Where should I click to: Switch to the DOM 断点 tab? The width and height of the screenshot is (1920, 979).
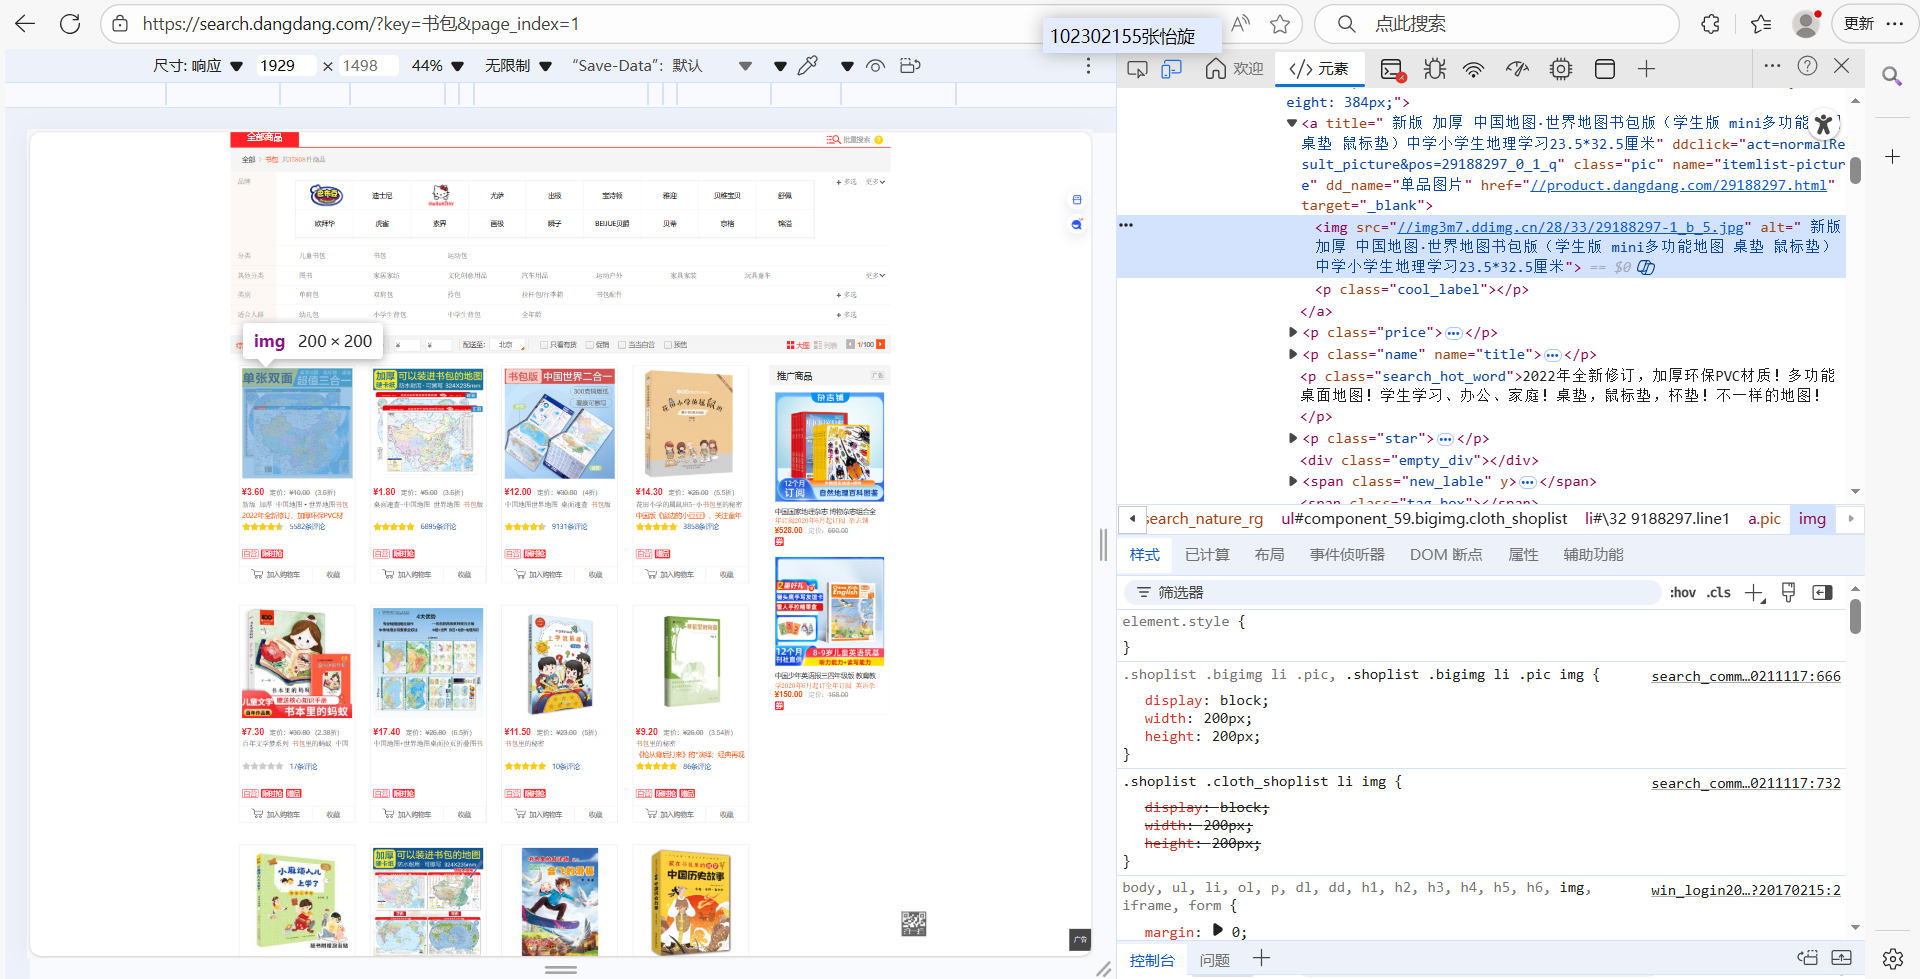(x=1446, y=555)
